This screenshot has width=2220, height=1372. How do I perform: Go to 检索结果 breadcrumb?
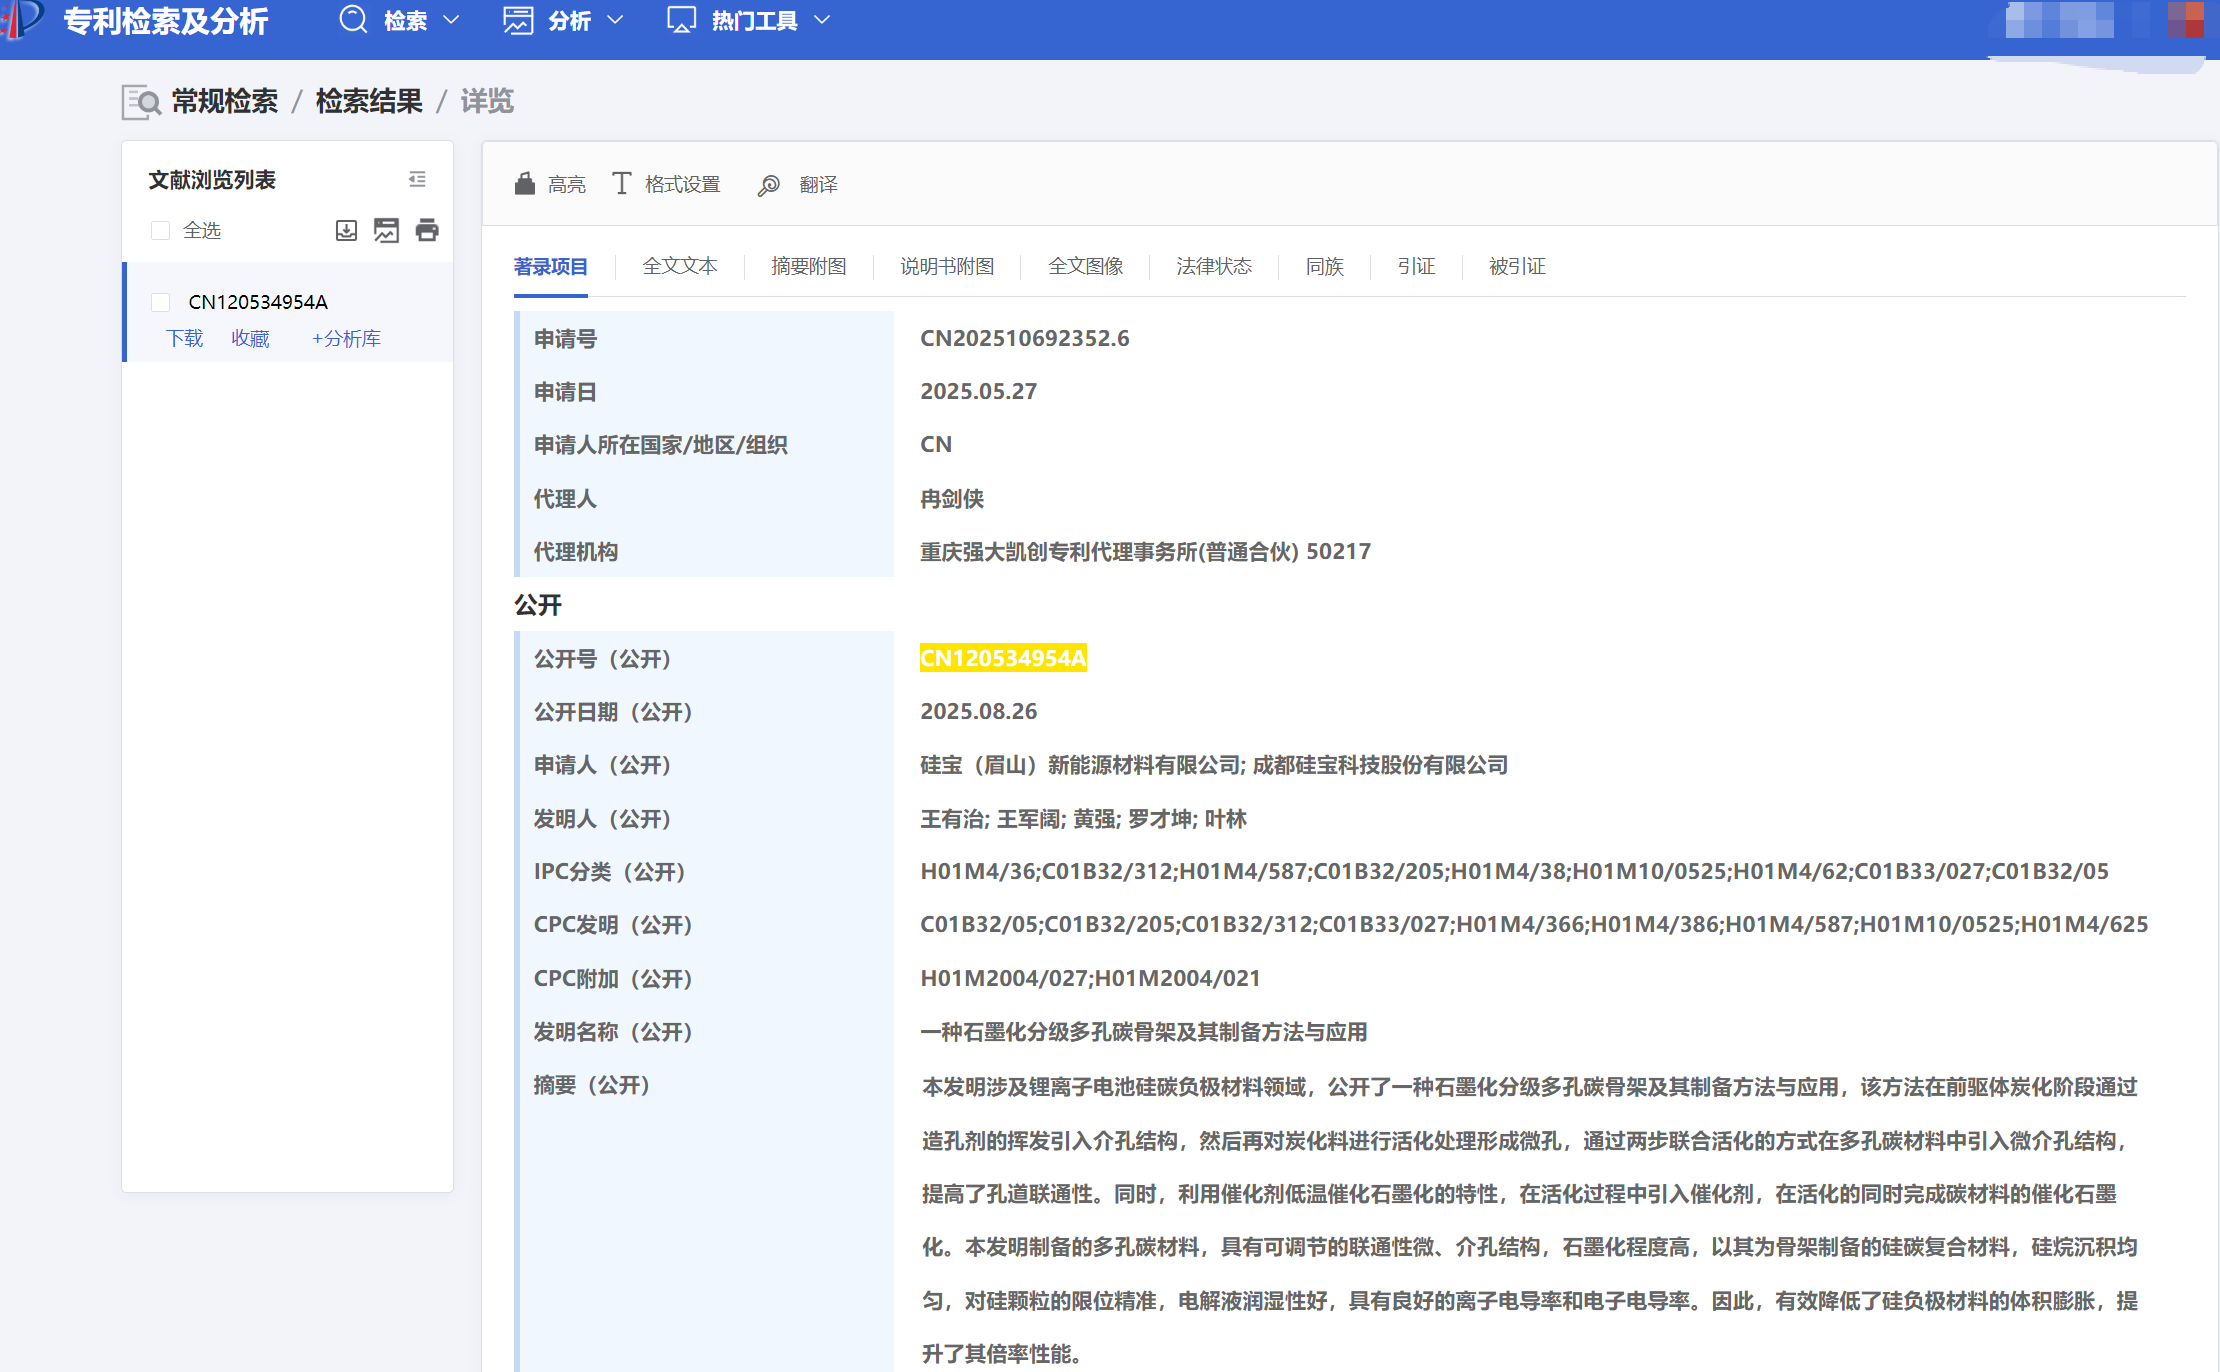[369, 102]
